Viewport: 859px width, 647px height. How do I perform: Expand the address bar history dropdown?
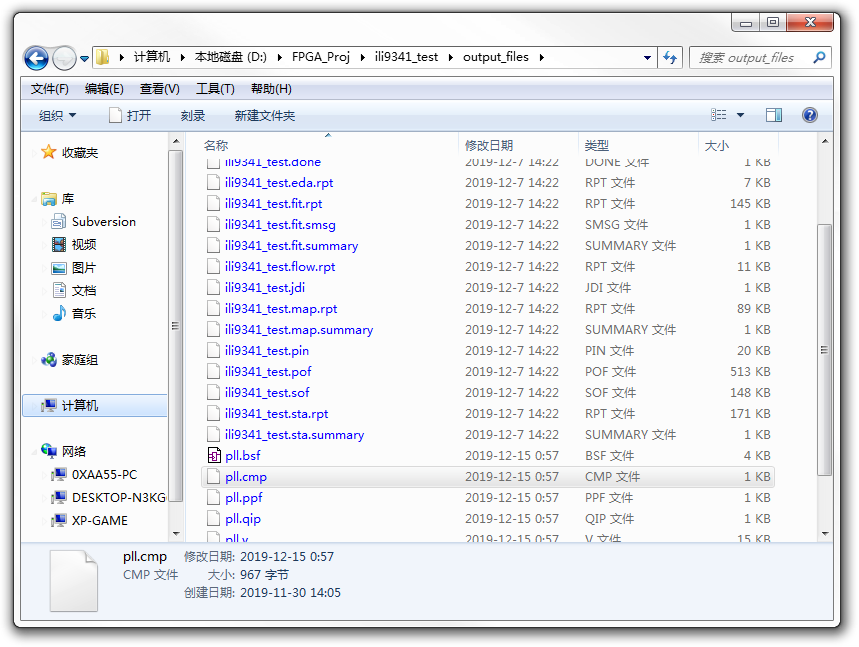click(648, 58)
